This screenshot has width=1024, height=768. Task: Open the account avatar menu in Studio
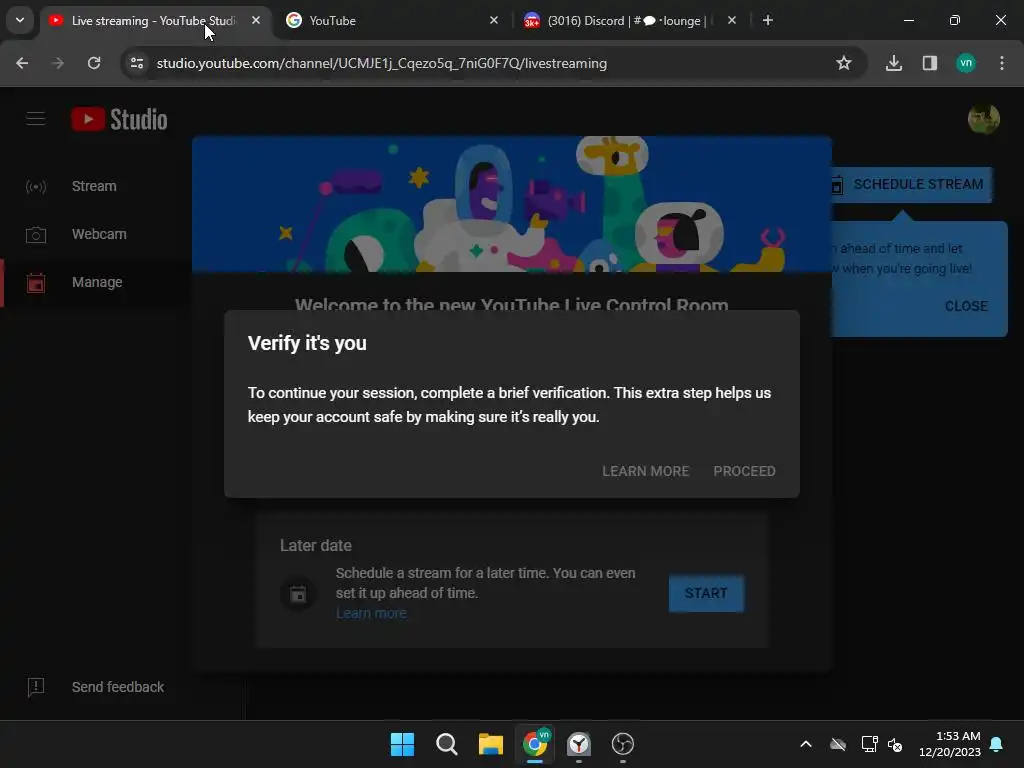click(983, 119)
